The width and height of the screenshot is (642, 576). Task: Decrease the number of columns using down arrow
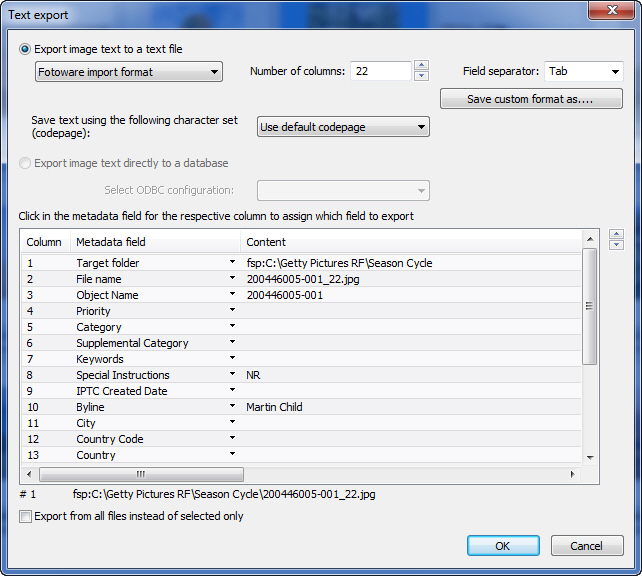pyautogui.click(x=421, y=76)
